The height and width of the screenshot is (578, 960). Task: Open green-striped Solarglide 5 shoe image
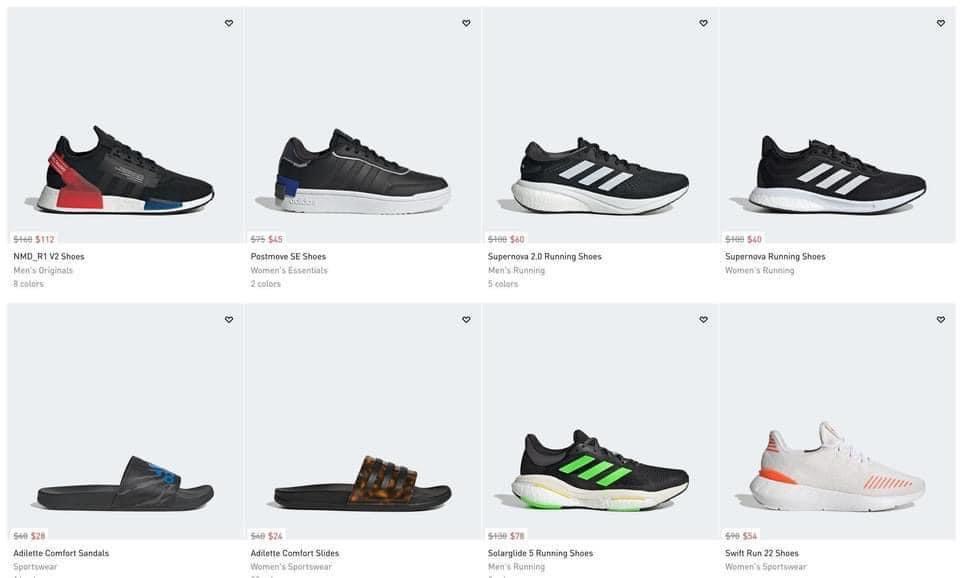tap(600, 471)
